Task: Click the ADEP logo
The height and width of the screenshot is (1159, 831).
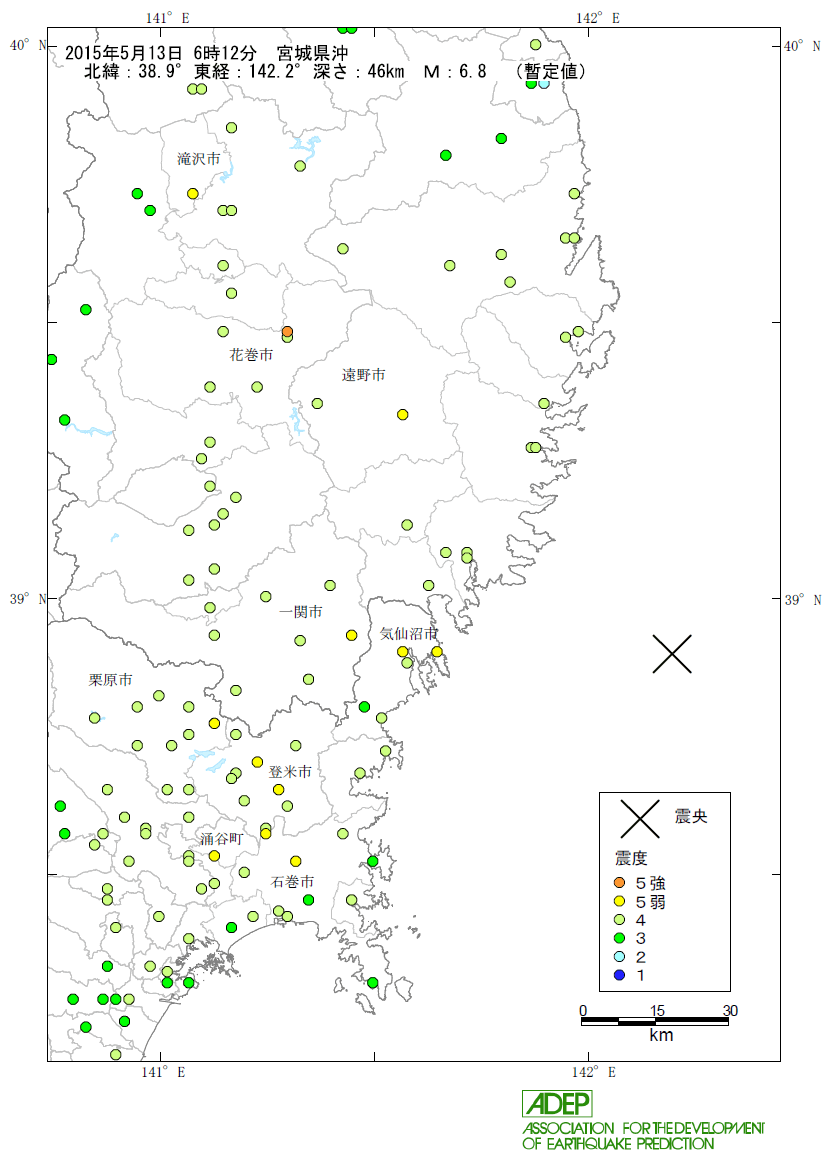Action: pos(557,1104)
